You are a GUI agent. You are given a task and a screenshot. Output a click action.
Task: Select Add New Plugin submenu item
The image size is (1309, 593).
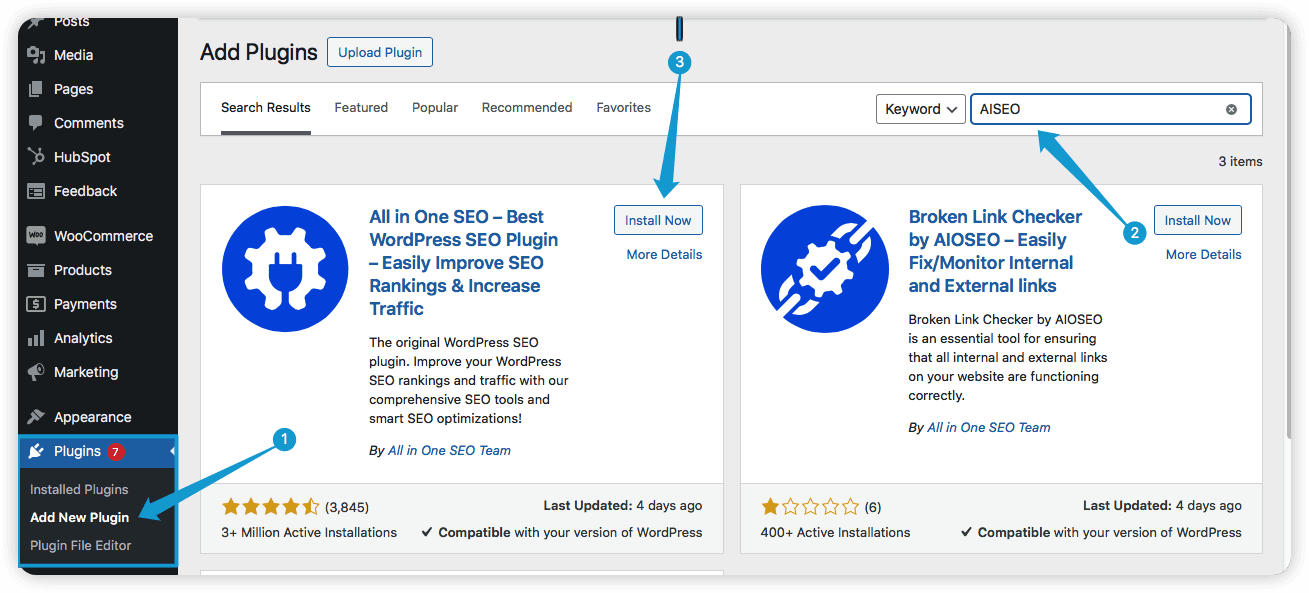pos(79,517)
